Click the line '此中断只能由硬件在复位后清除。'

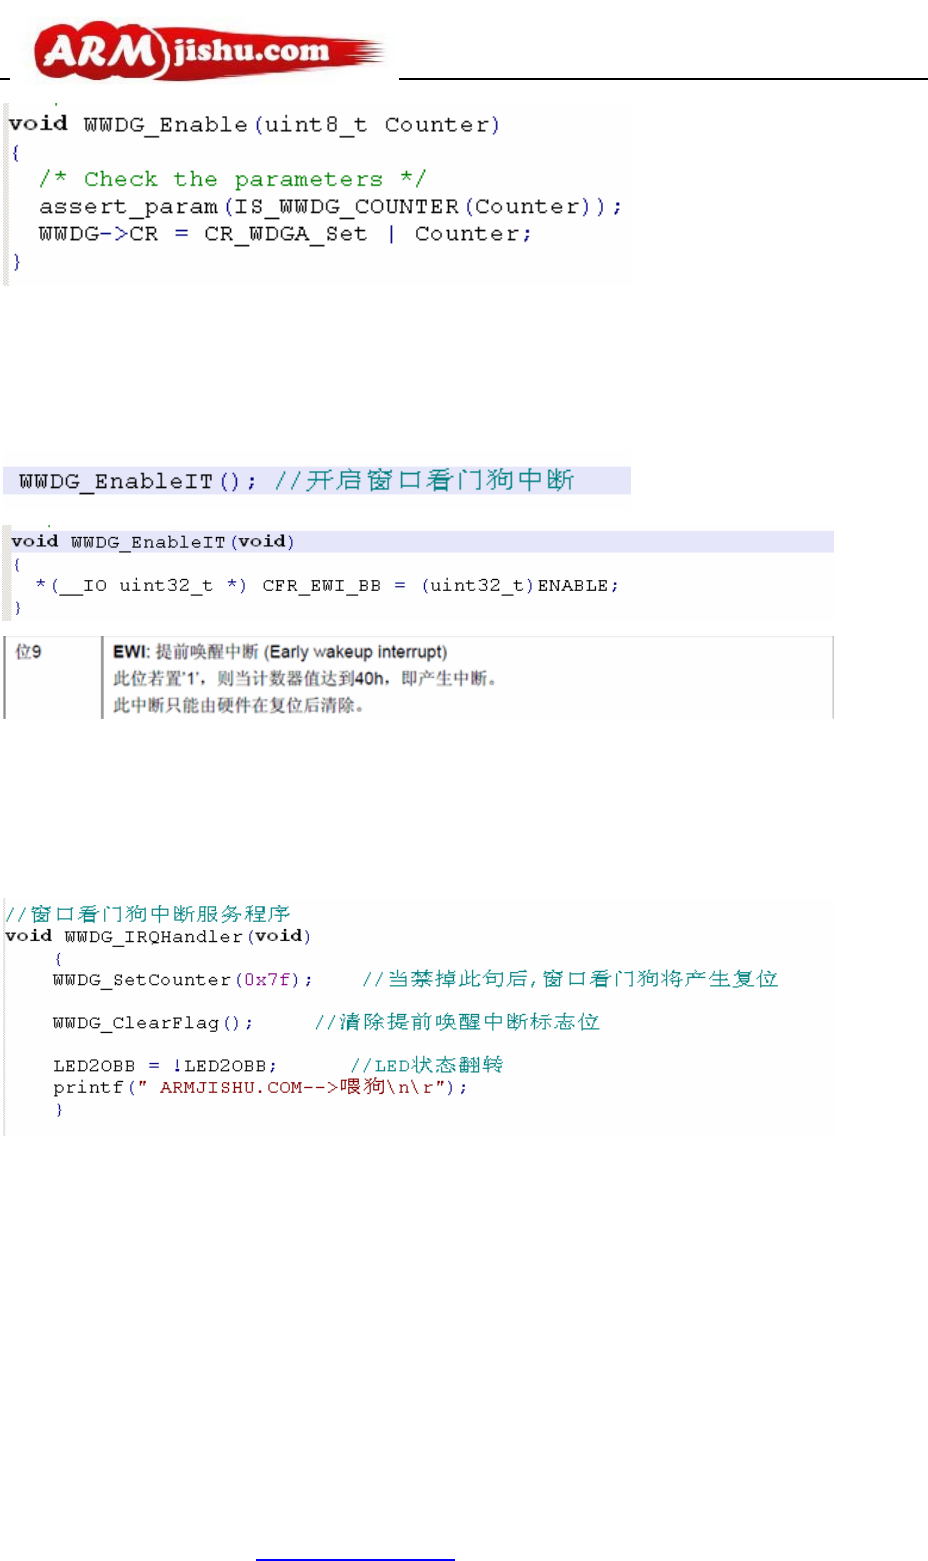(238, 706)
